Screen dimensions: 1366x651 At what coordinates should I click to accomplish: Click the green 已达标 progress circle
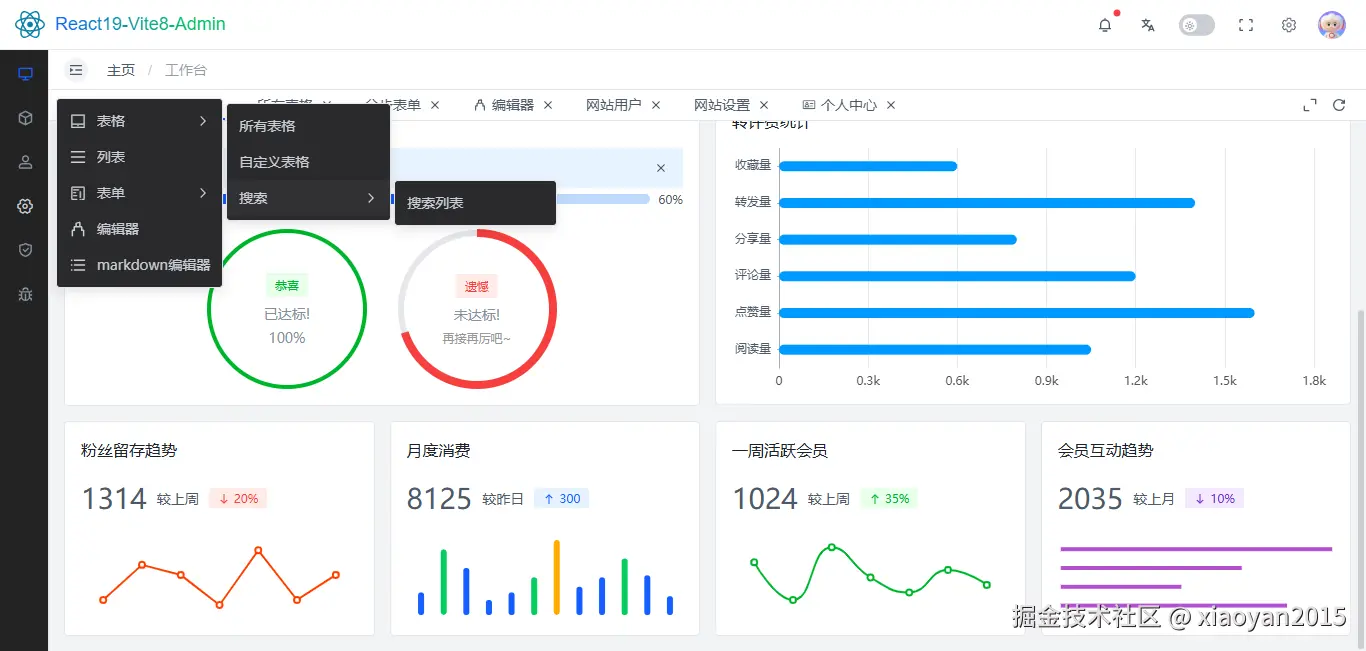(x=287, y=309)
